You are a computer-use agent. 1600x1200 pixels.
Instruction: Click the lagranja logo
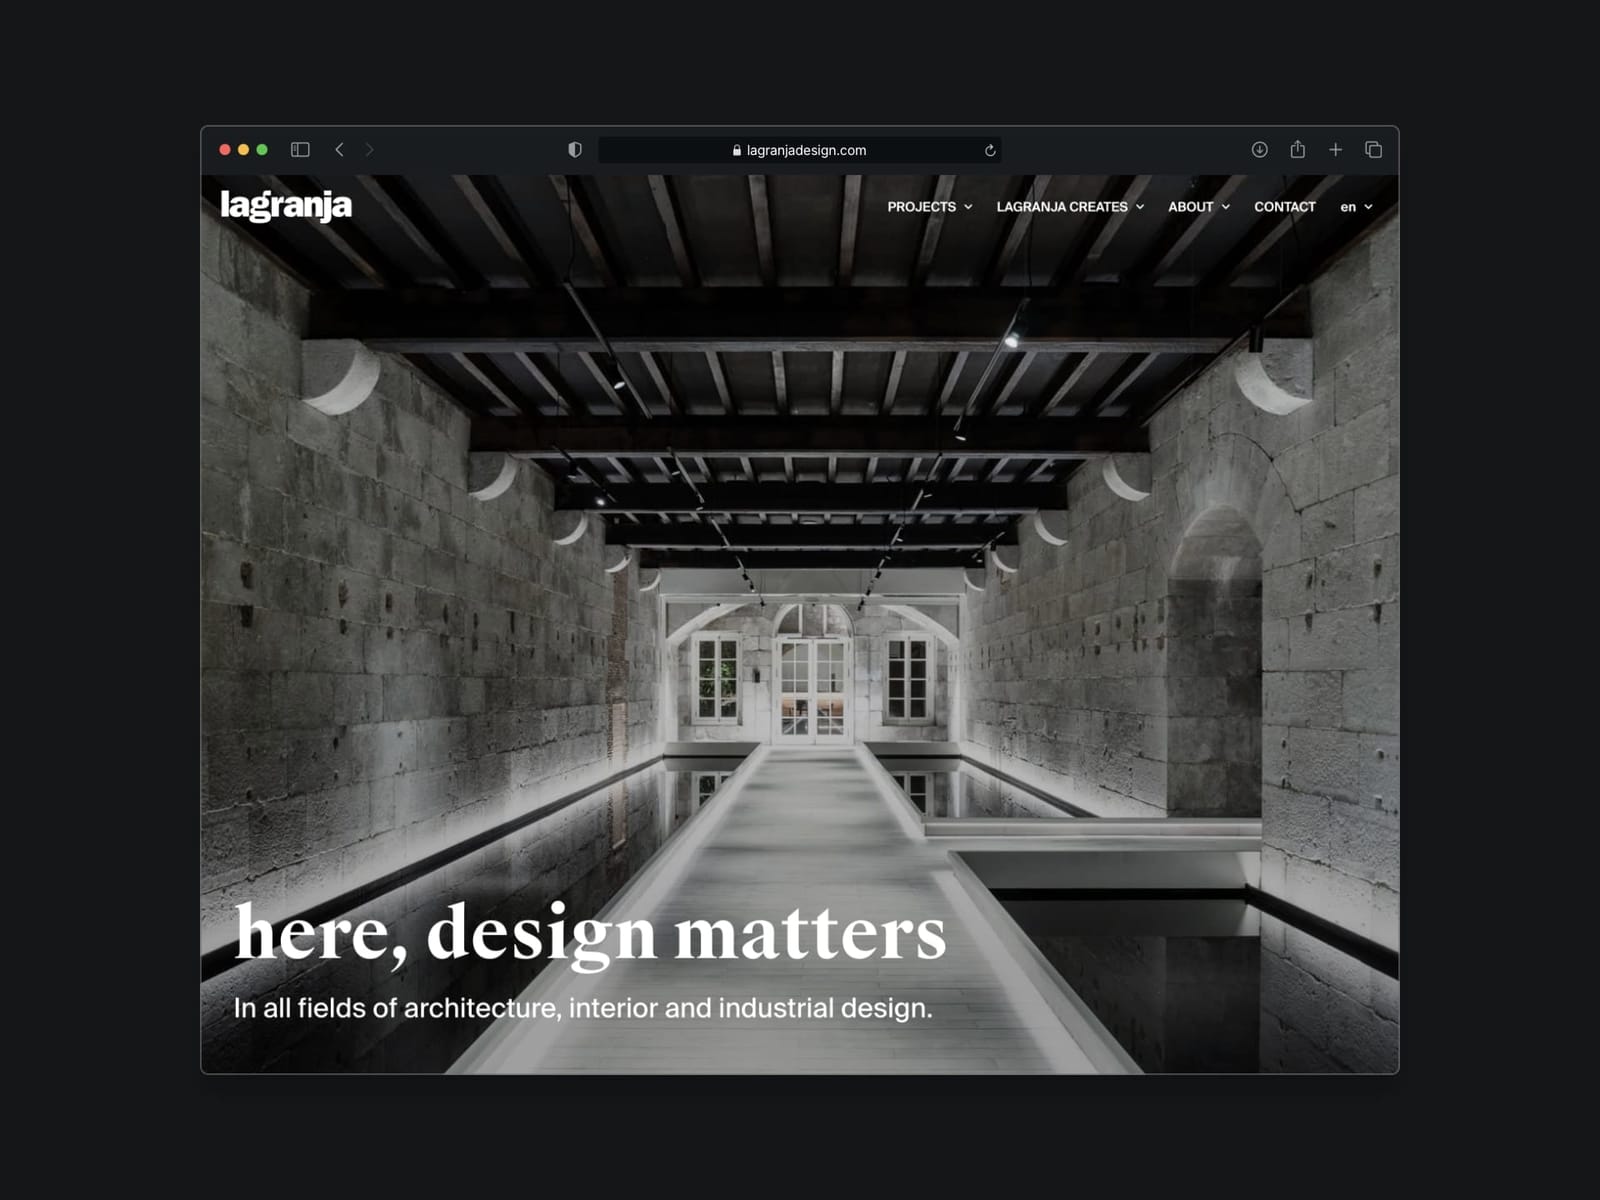(286, 205)
